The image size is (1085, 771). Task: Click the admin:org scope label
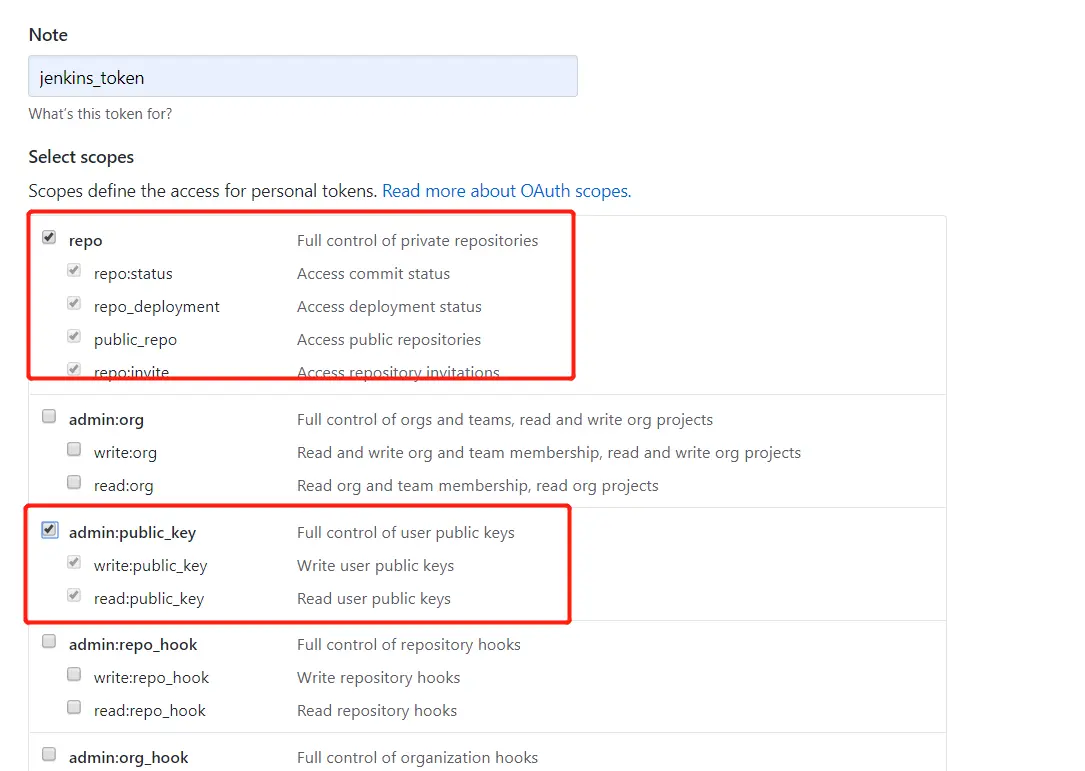pos(106,420)
